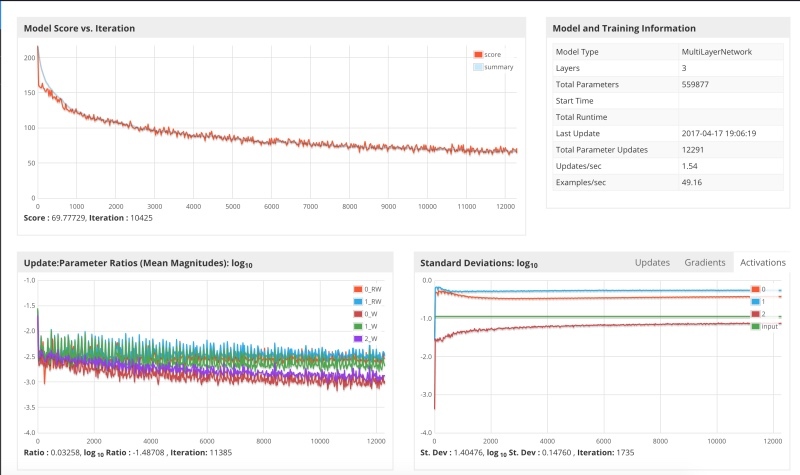This screenshot has width=800, height=475.
Task: Select the 1.54 updates per second value
Action: (x=689, y=166)
